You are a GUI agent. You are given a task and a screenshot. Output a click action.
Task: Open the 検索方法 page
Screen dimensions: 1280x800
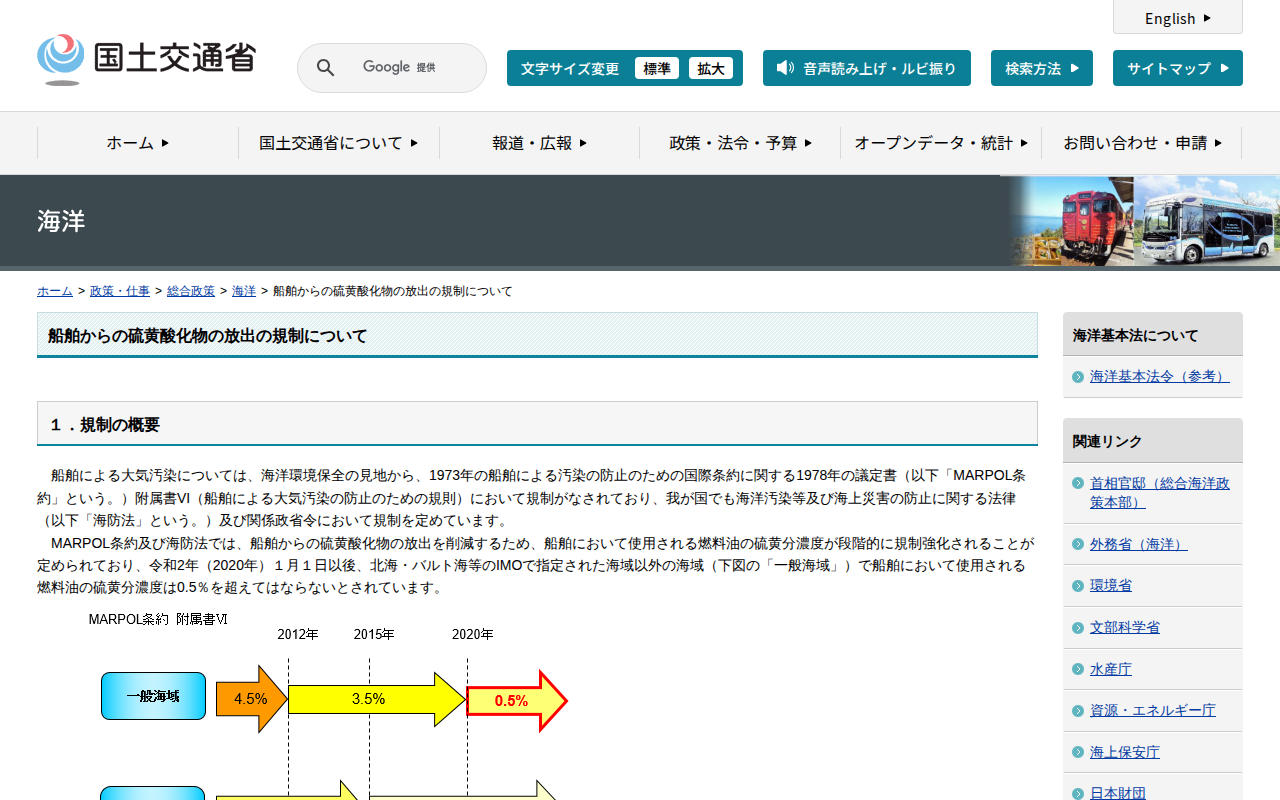(x=1042, y=68)
